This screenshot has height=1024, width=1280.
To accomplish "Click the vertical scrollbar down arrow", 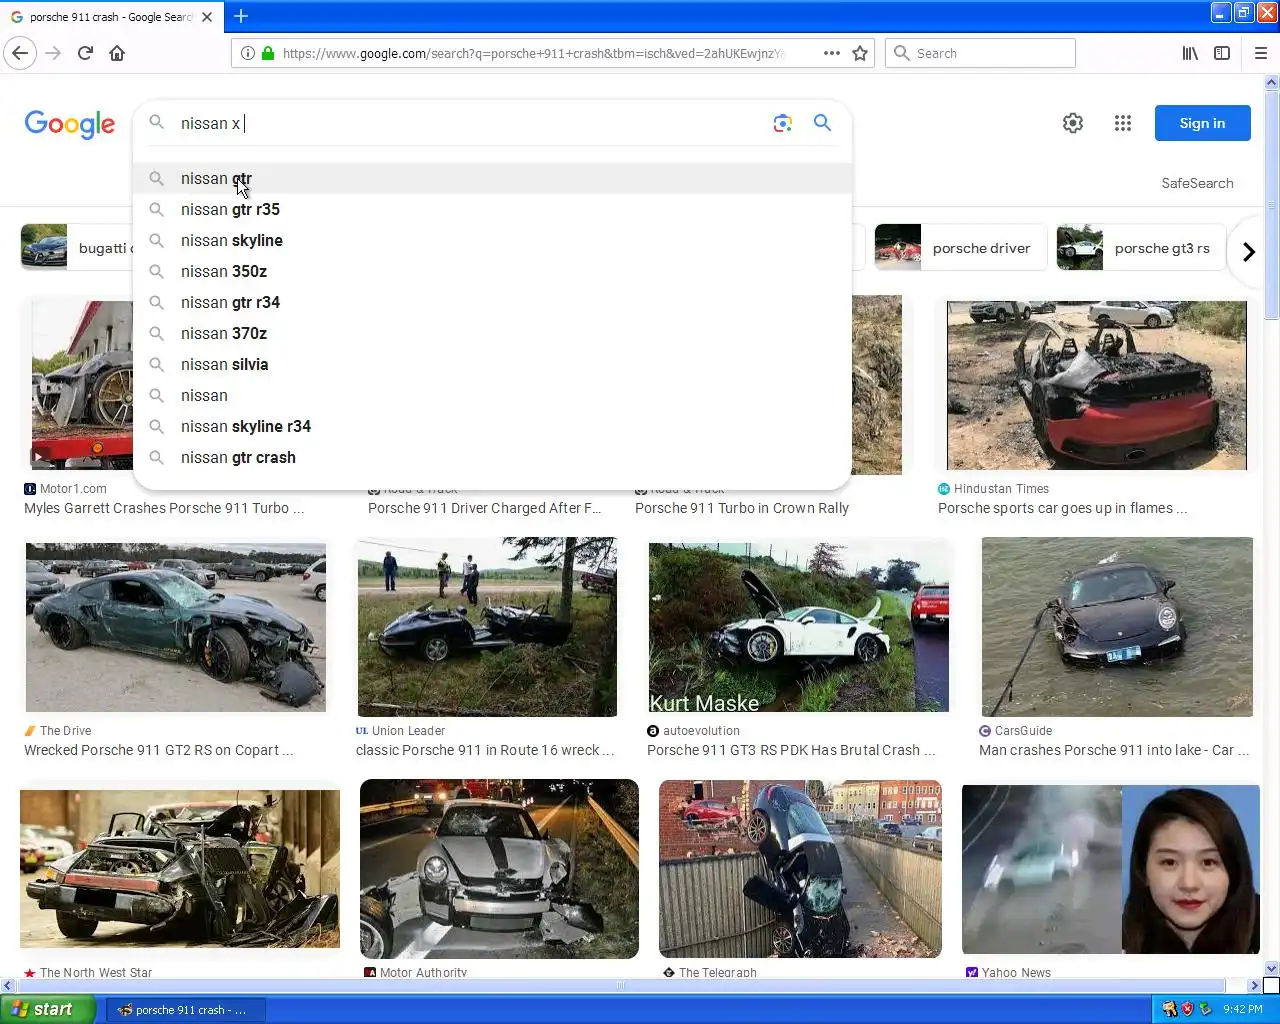I will coord(1272,968).
